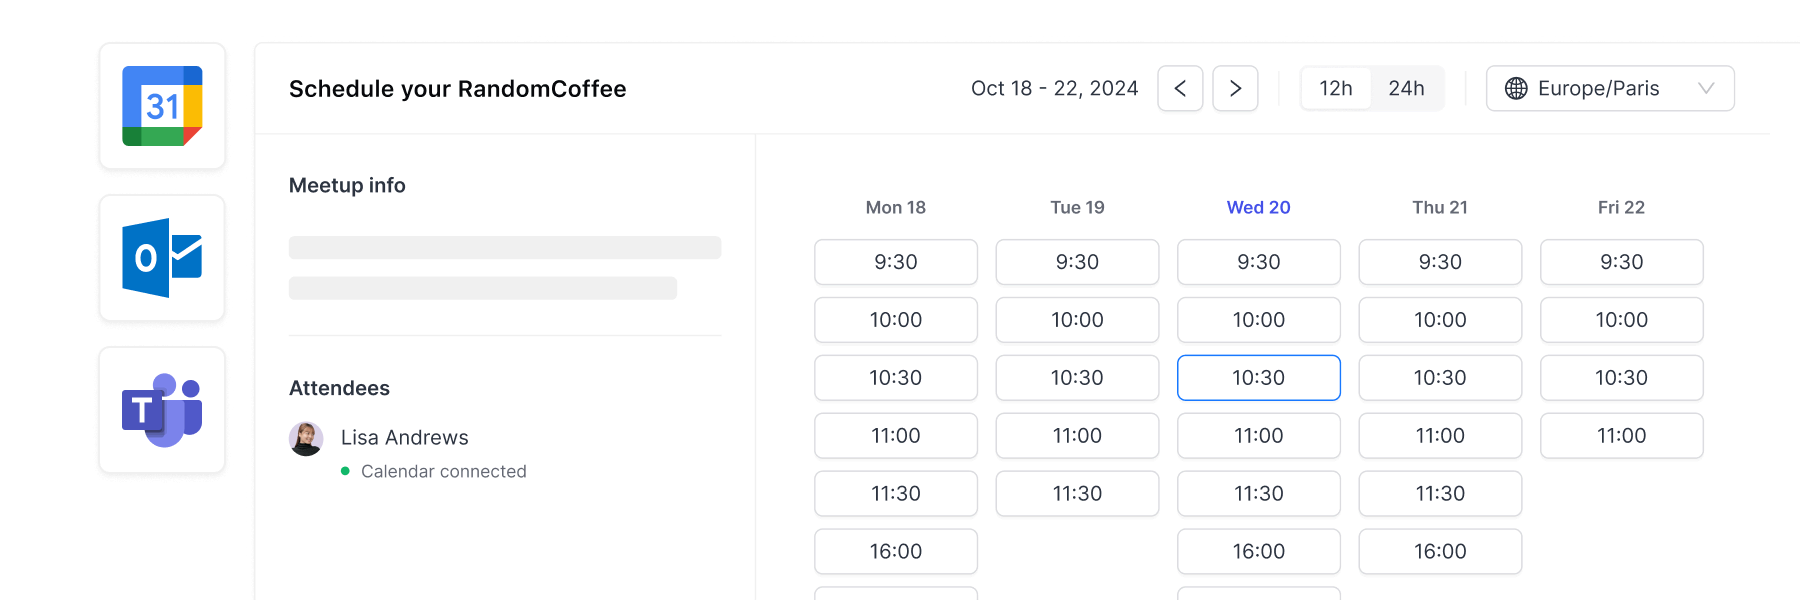Open the Europe/Paris timezone dropdown
1800x600 pixels.
[1610, 88]
